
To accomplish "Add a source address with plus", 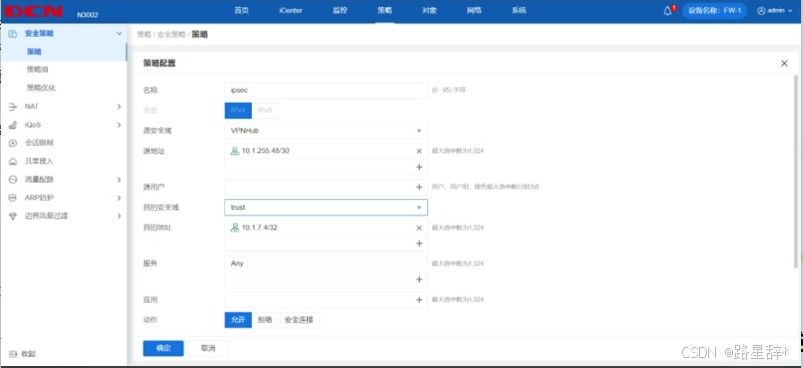I will point(419,167).
